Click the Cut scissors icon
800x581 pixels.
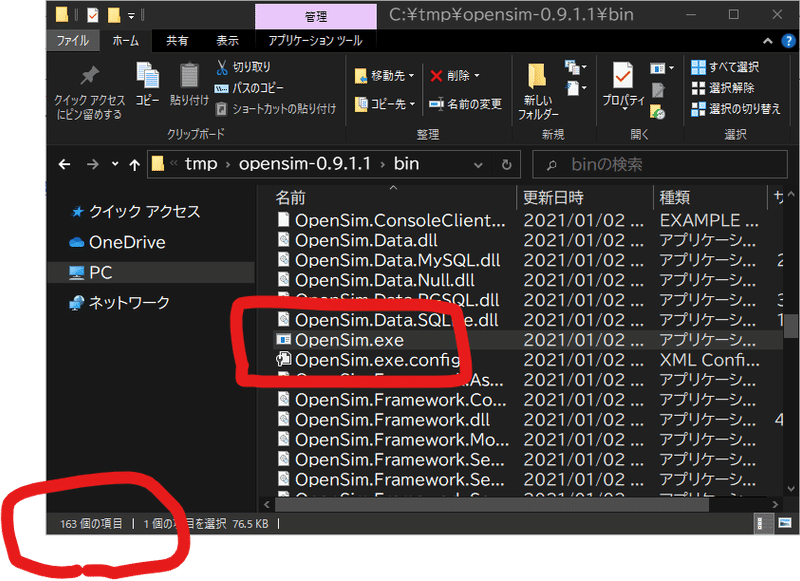click(x=221, y=67)
